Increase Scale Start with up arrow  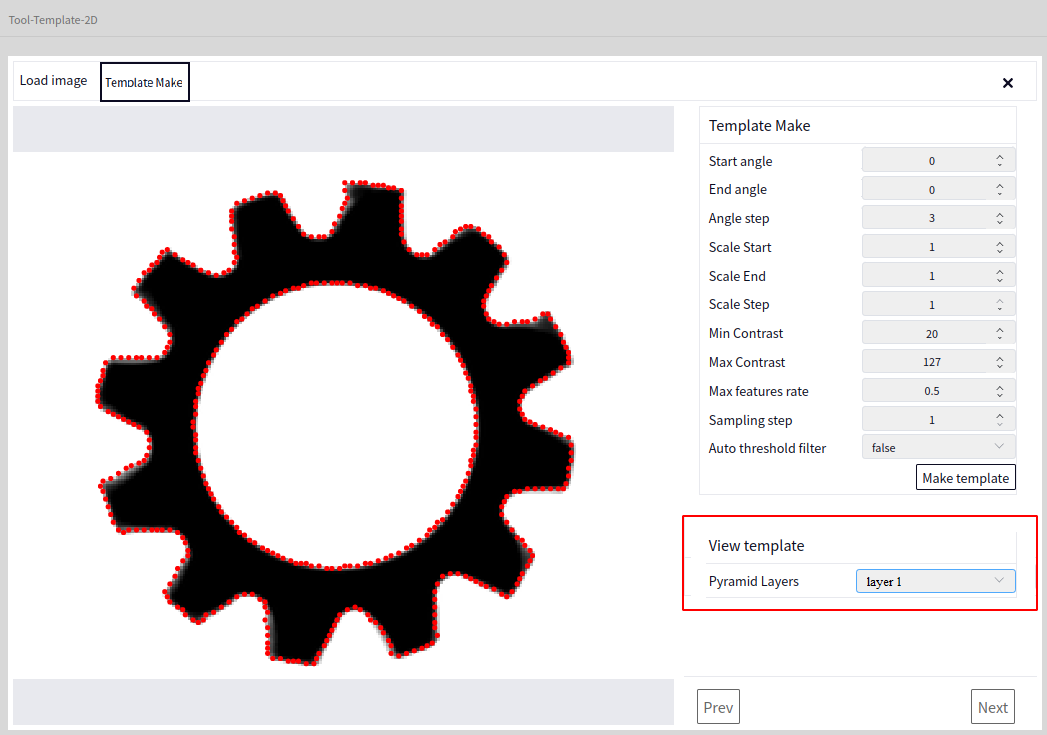click(1000, 243)
